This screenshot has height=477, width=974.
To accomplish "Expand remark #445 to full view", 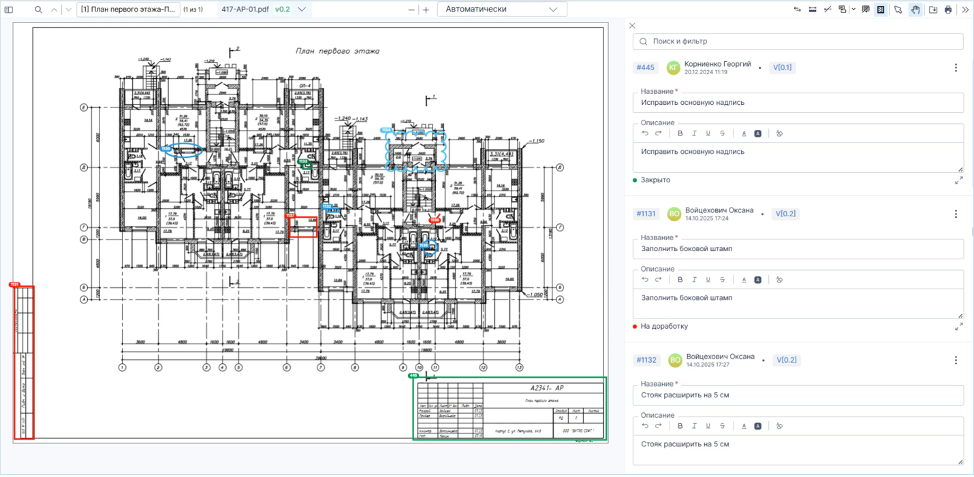I will pyautogui.click(x=959, y=180).
